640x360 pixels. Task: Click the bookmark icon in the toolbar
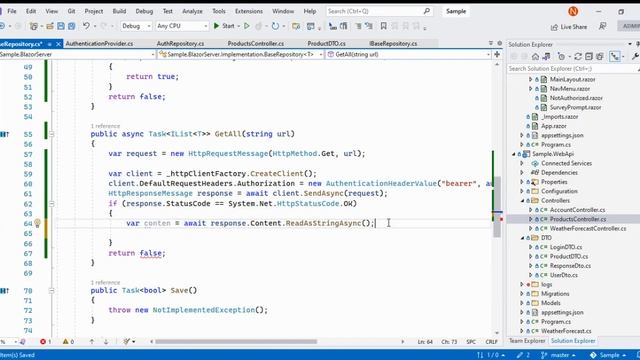pyautogui.click(x=383, y=26)
